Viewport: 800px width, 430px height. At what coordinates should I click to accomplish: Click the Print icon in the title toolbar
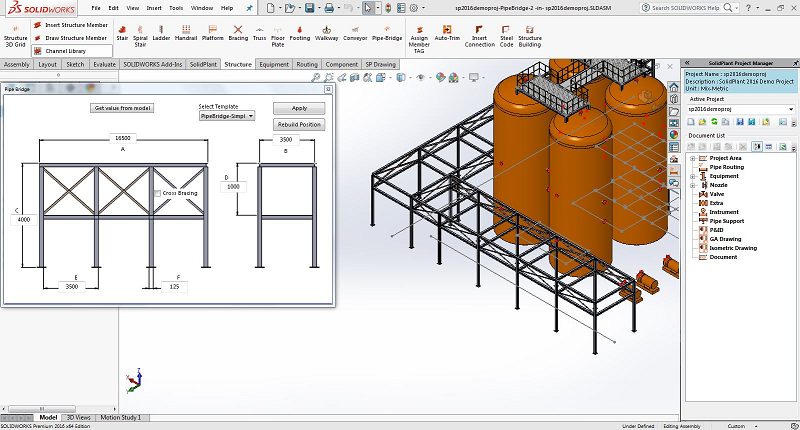329,8
